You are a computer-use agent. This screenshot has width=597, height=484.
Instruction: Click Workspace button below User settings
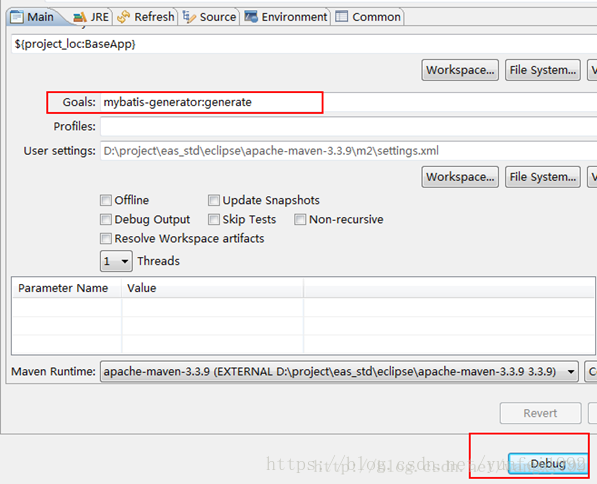[460, 177]
